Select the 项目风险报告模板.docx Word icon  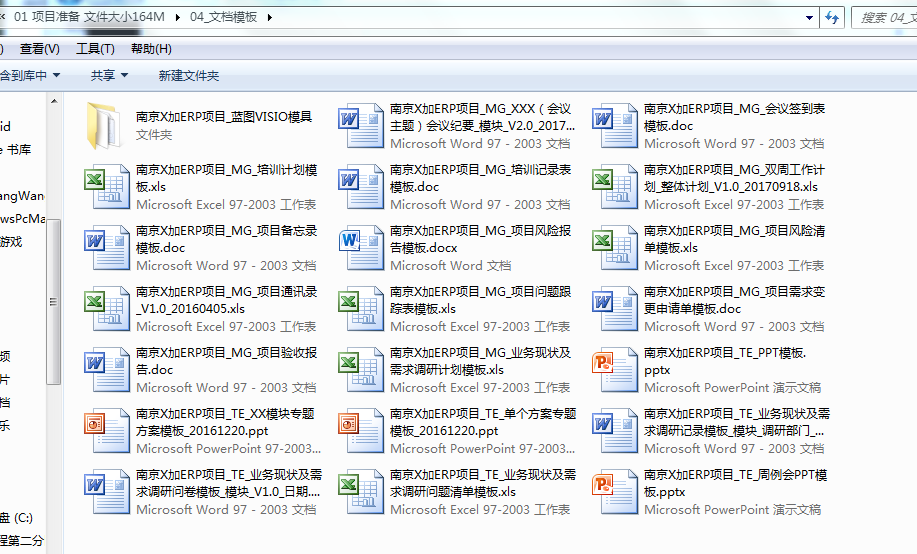point(361,247)
